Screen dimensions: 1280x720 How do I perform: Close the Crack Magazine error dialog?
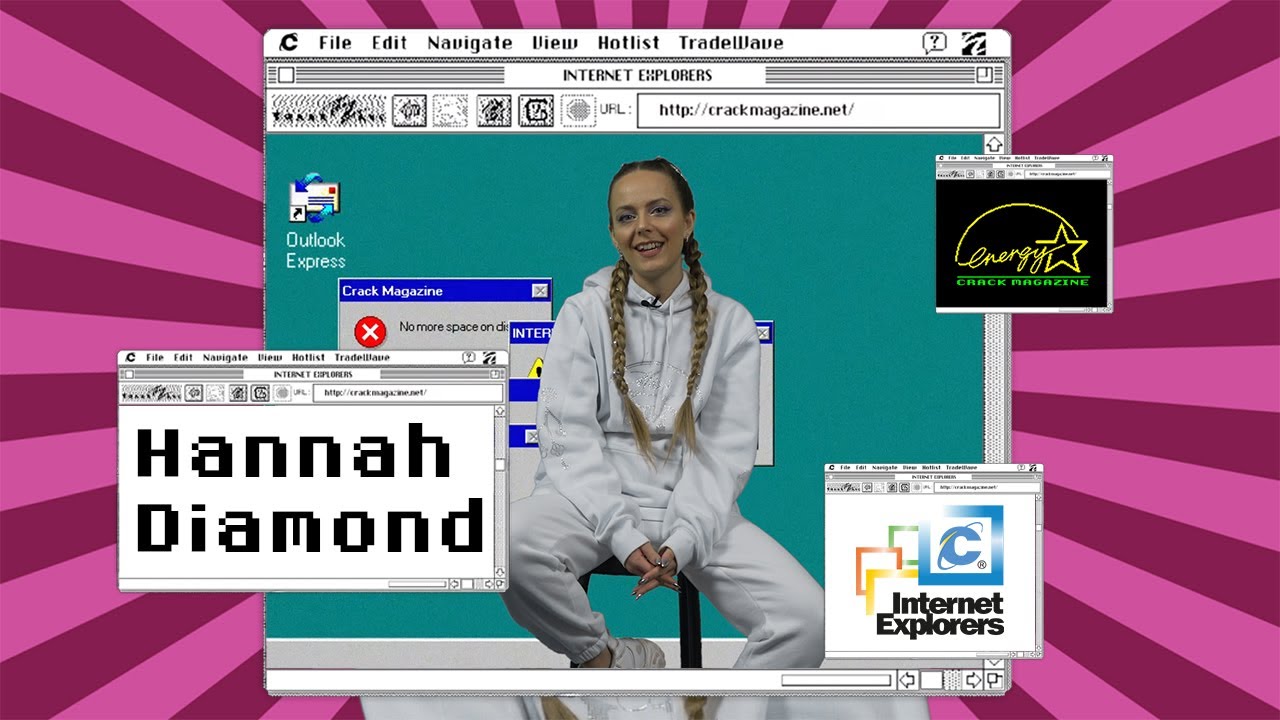tap(540, 291)
